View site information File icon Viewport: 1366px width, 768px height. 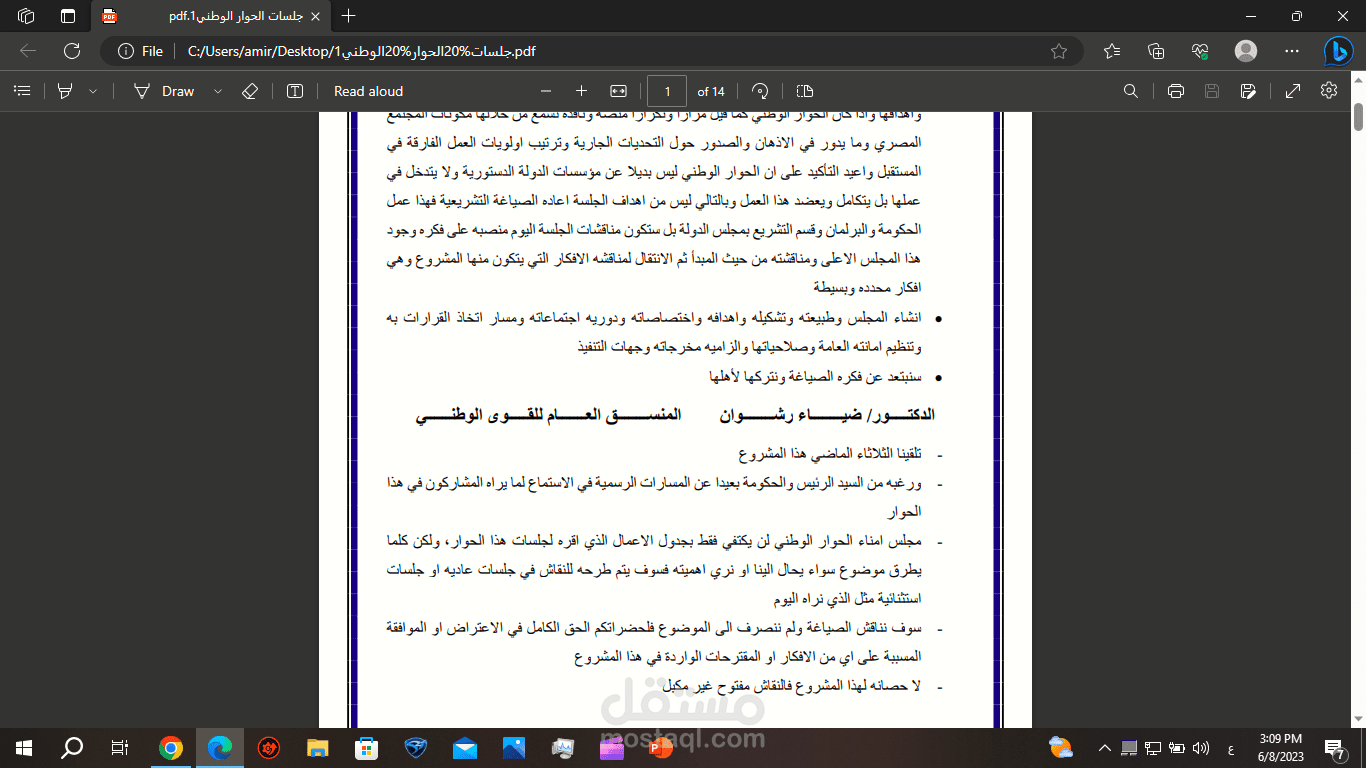click(140, 51)
